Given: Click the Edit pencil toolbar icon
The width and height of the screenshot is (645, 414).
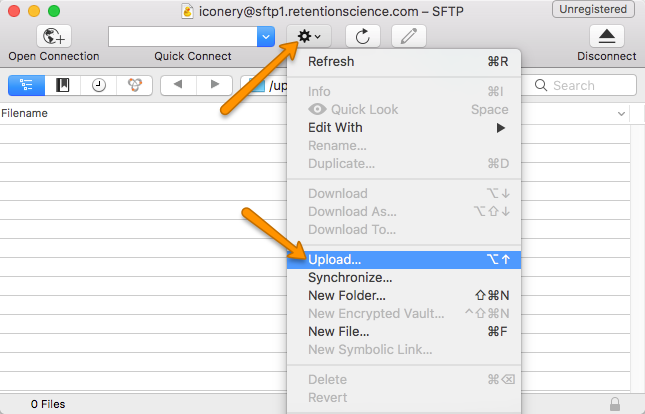Looking at the screenshot, I should pos(409,36).
